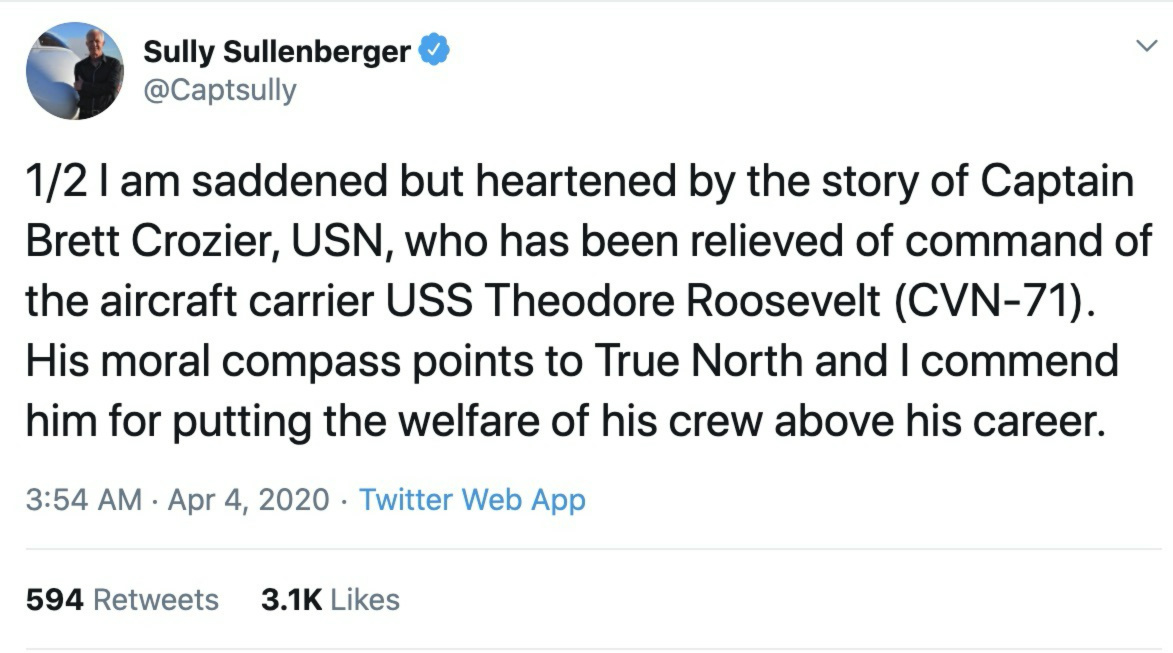Click the "594" retweet count number

(54, 599)
